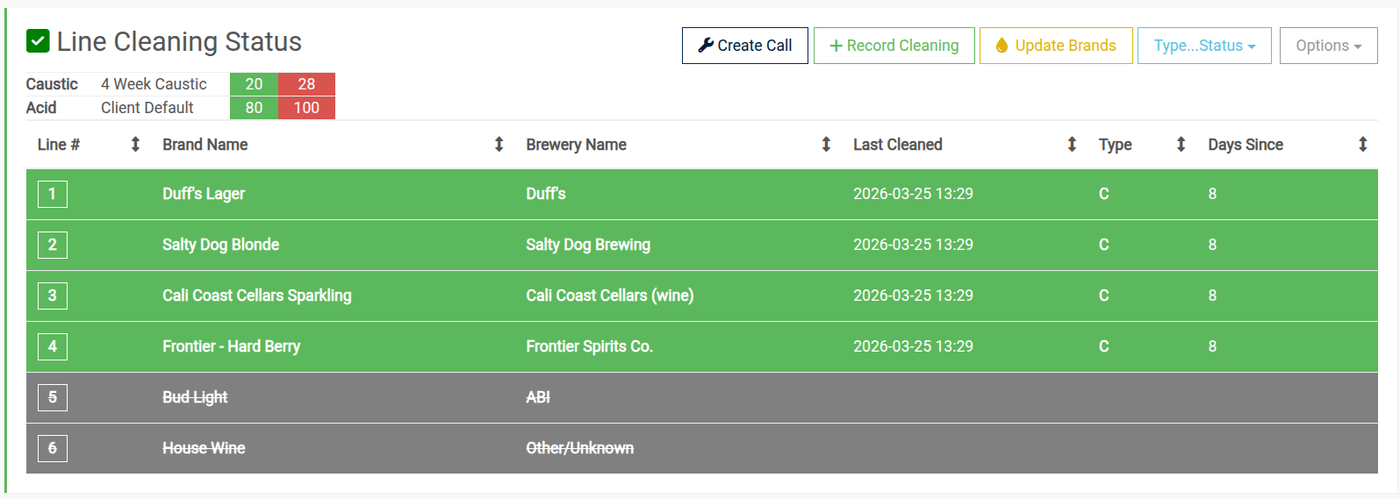This screenshot has width=1400, height=499.
Task: Select line number 5 box for Bud Light
Action: click(x=52, y=398)
